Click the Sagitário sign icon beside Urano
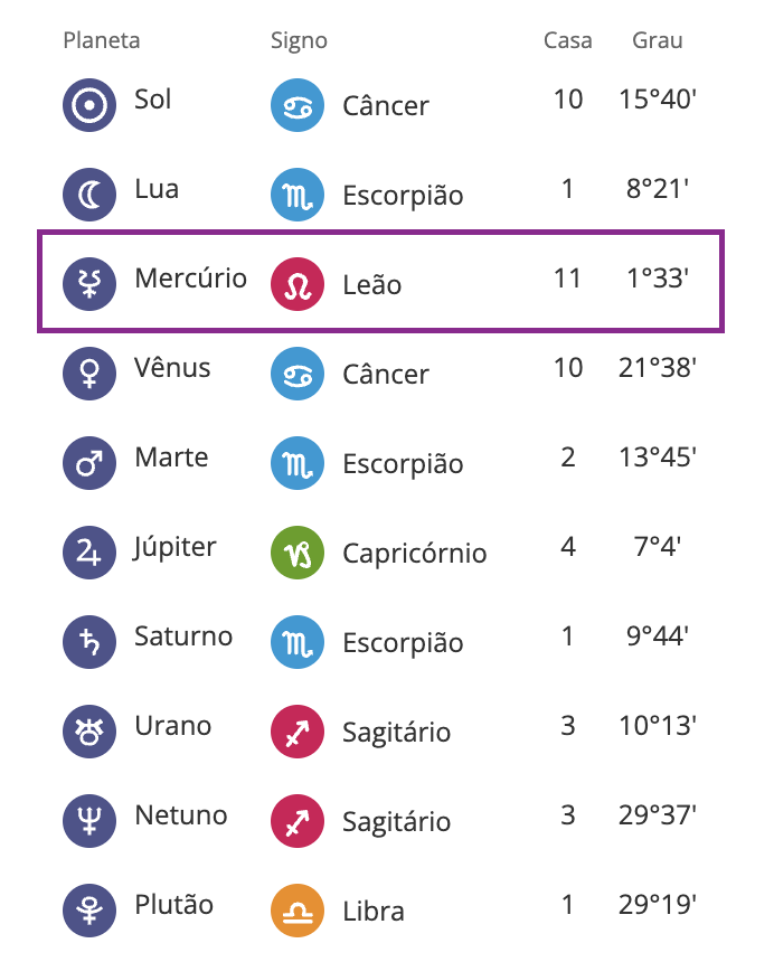Viewport: 774px width, 962px height. point(298,732)
